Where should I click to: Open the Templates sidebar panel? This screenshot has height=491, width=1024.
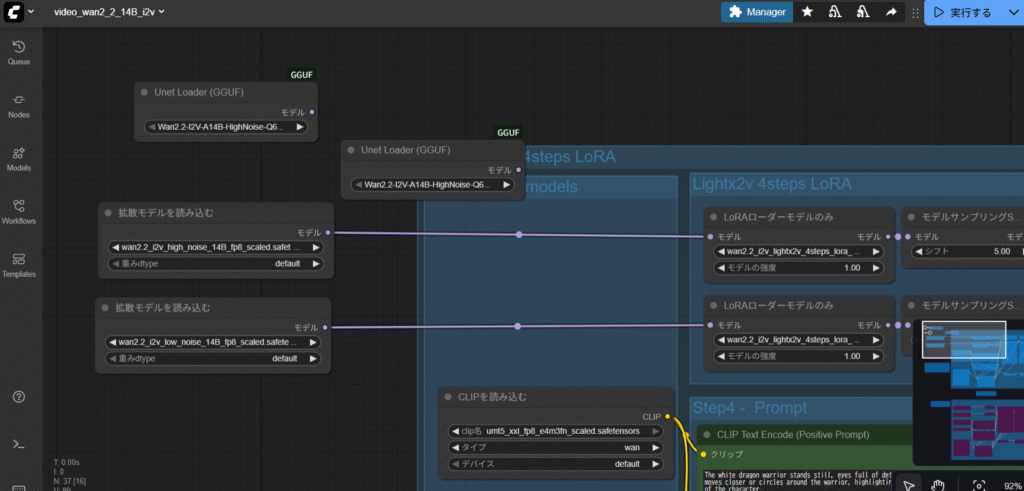[19, 266]
